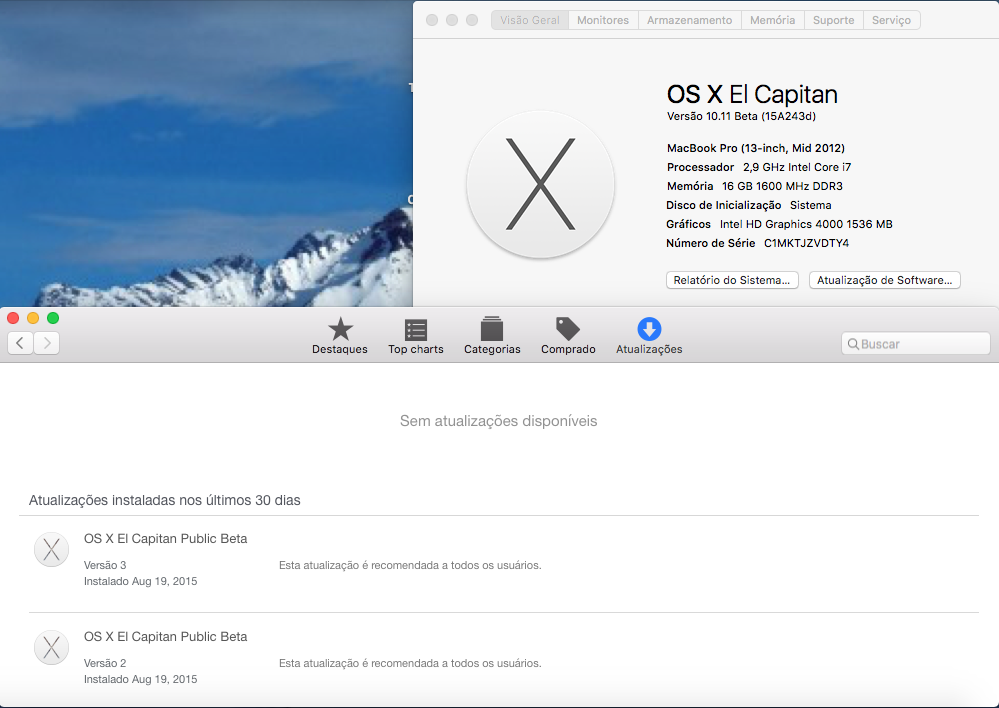Open the Comprado tag icon
Image resolution: width=999 pixels, height=708 pixels.
click(x=568, y=329)
